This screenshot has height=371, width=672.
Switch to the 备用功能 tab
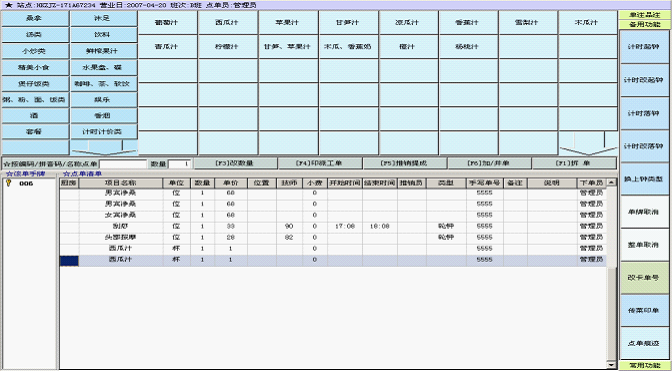tap(644, 25)
